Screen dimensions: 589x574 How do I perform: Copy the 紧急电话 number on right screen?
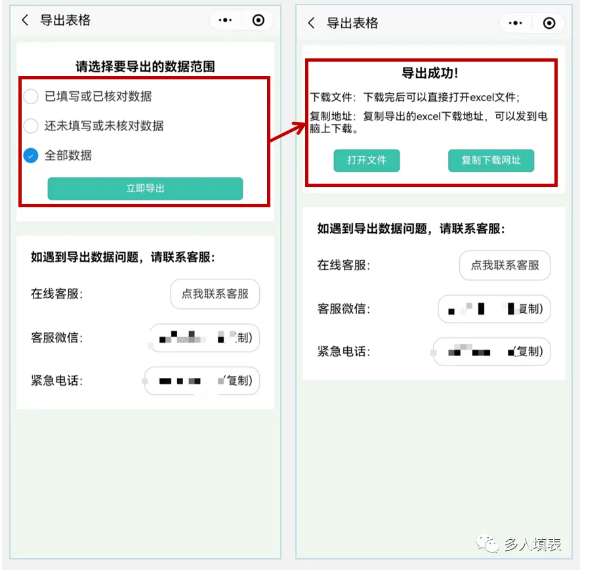pyautogui.click(x=492, y=352)
